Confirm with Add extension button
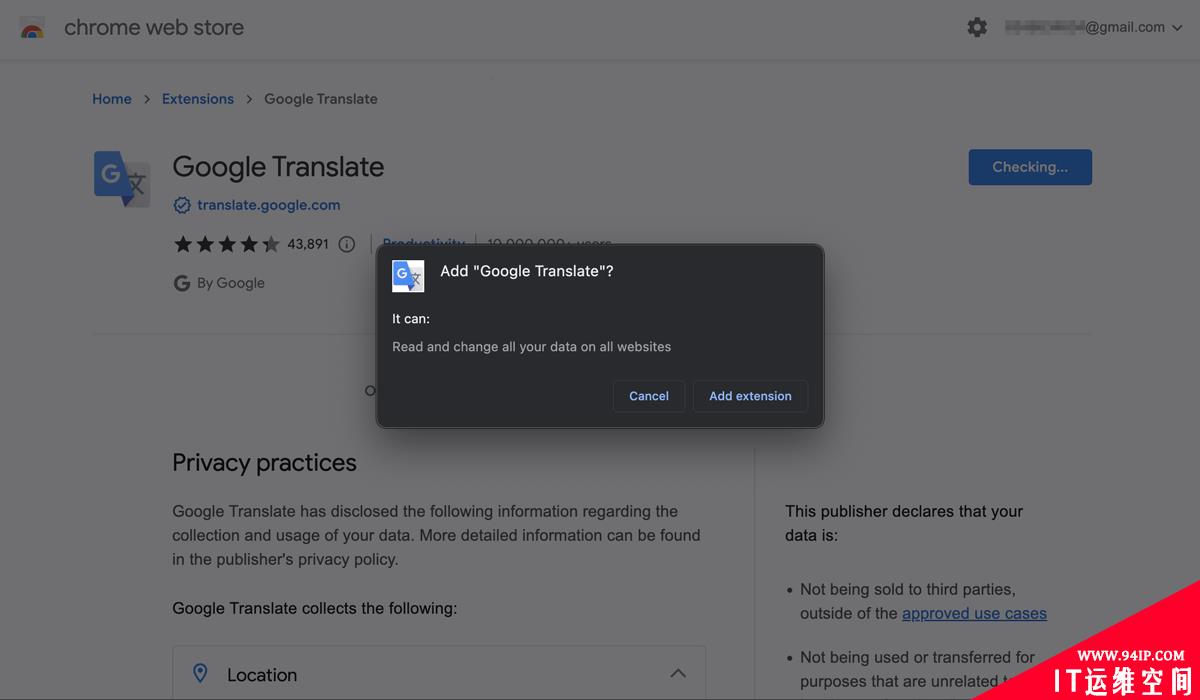Image resolution: width=1200 pixels, height=700 pixels. click(750, 396)
